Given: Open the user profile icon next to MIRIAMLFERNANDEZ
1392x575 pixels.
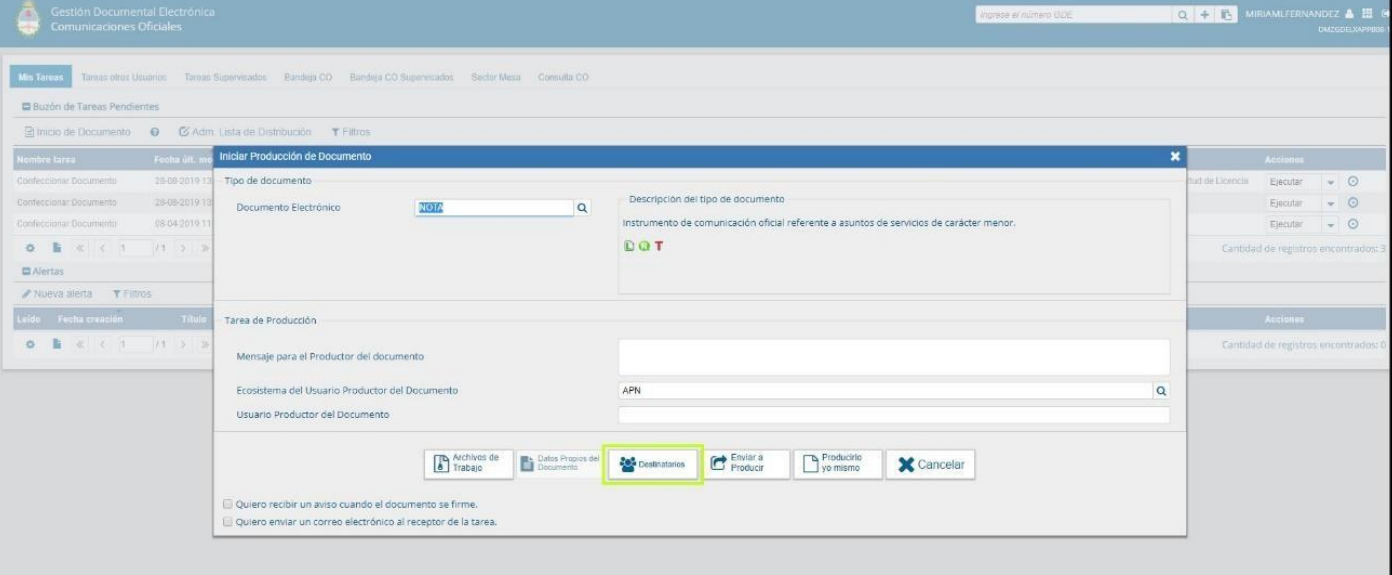Looking at the screenshot, I should pos(1348,14).
